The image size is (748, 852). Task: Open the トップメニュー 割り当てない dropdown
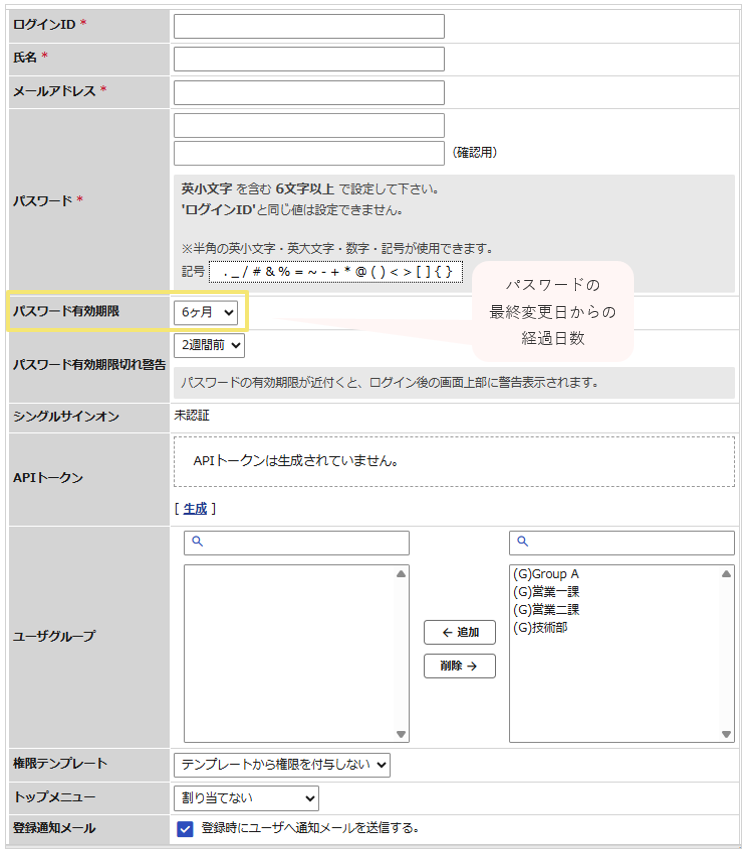pyautogui.click(x=246, y=798)
